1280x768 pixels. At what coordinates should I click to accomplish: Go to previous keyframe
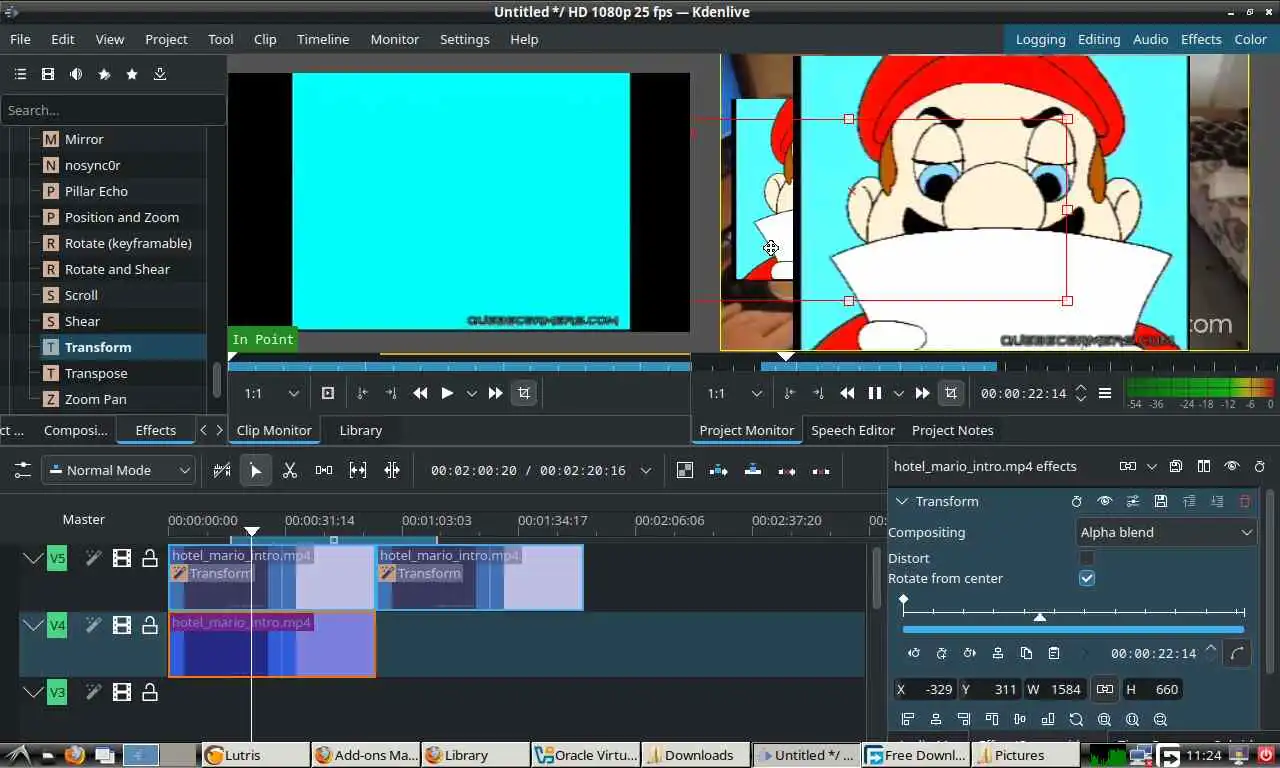(914, 653)
